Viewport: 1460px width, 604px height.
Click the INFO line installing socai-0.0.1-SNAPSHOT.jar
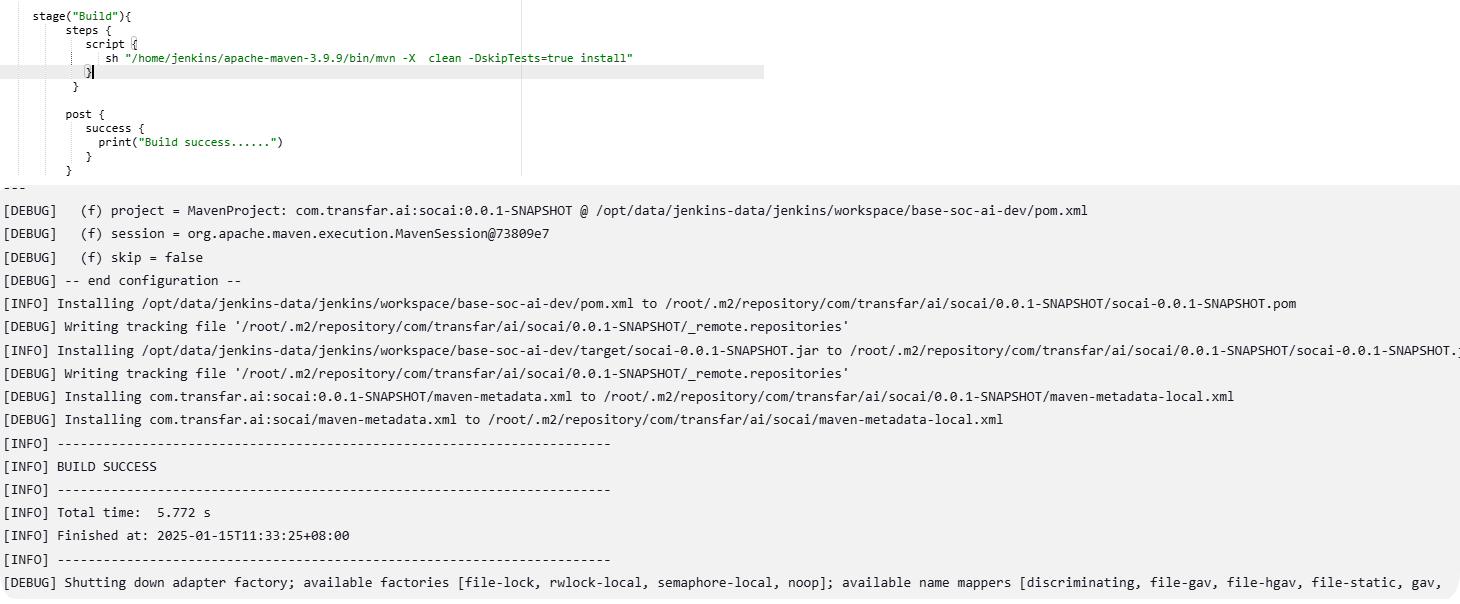pyautogui.click(x=730, y=350)
